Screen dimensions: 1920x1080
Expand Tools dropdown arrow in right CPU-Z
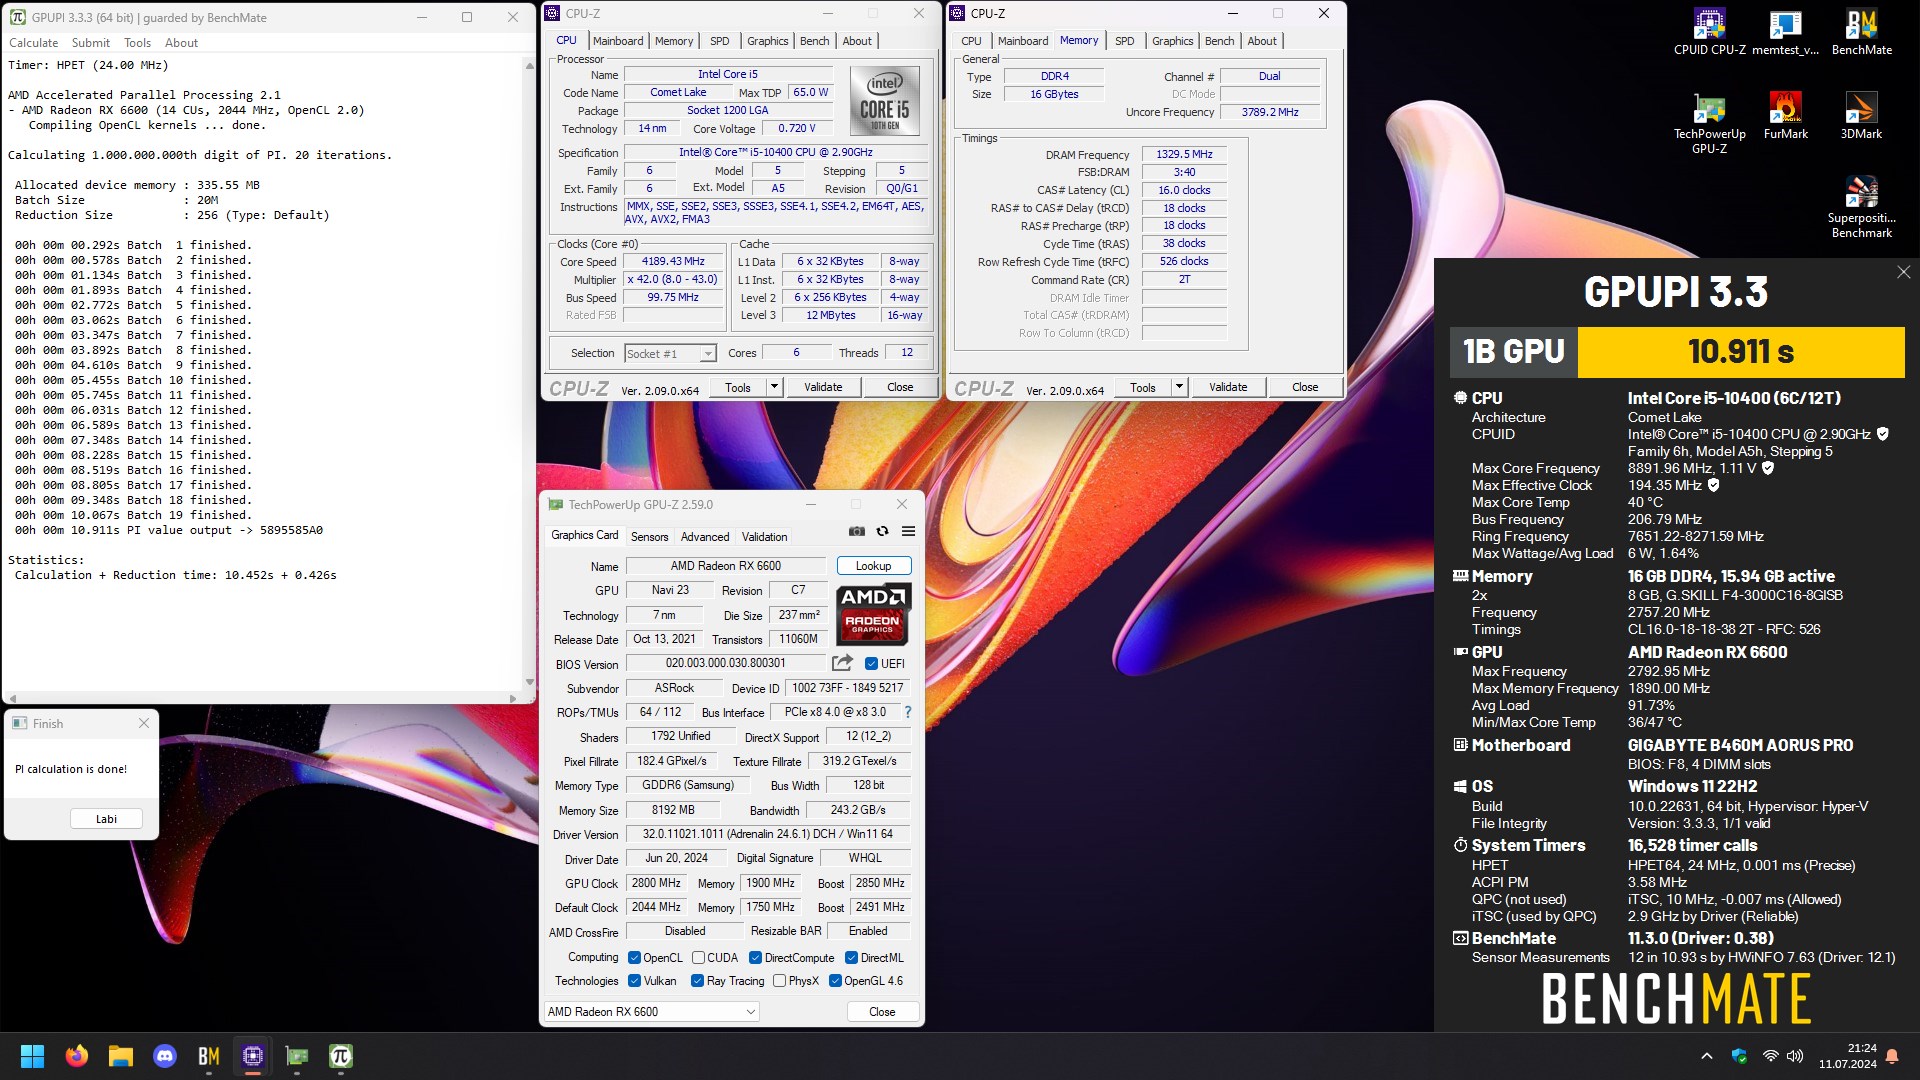[x=1179, y=387]
